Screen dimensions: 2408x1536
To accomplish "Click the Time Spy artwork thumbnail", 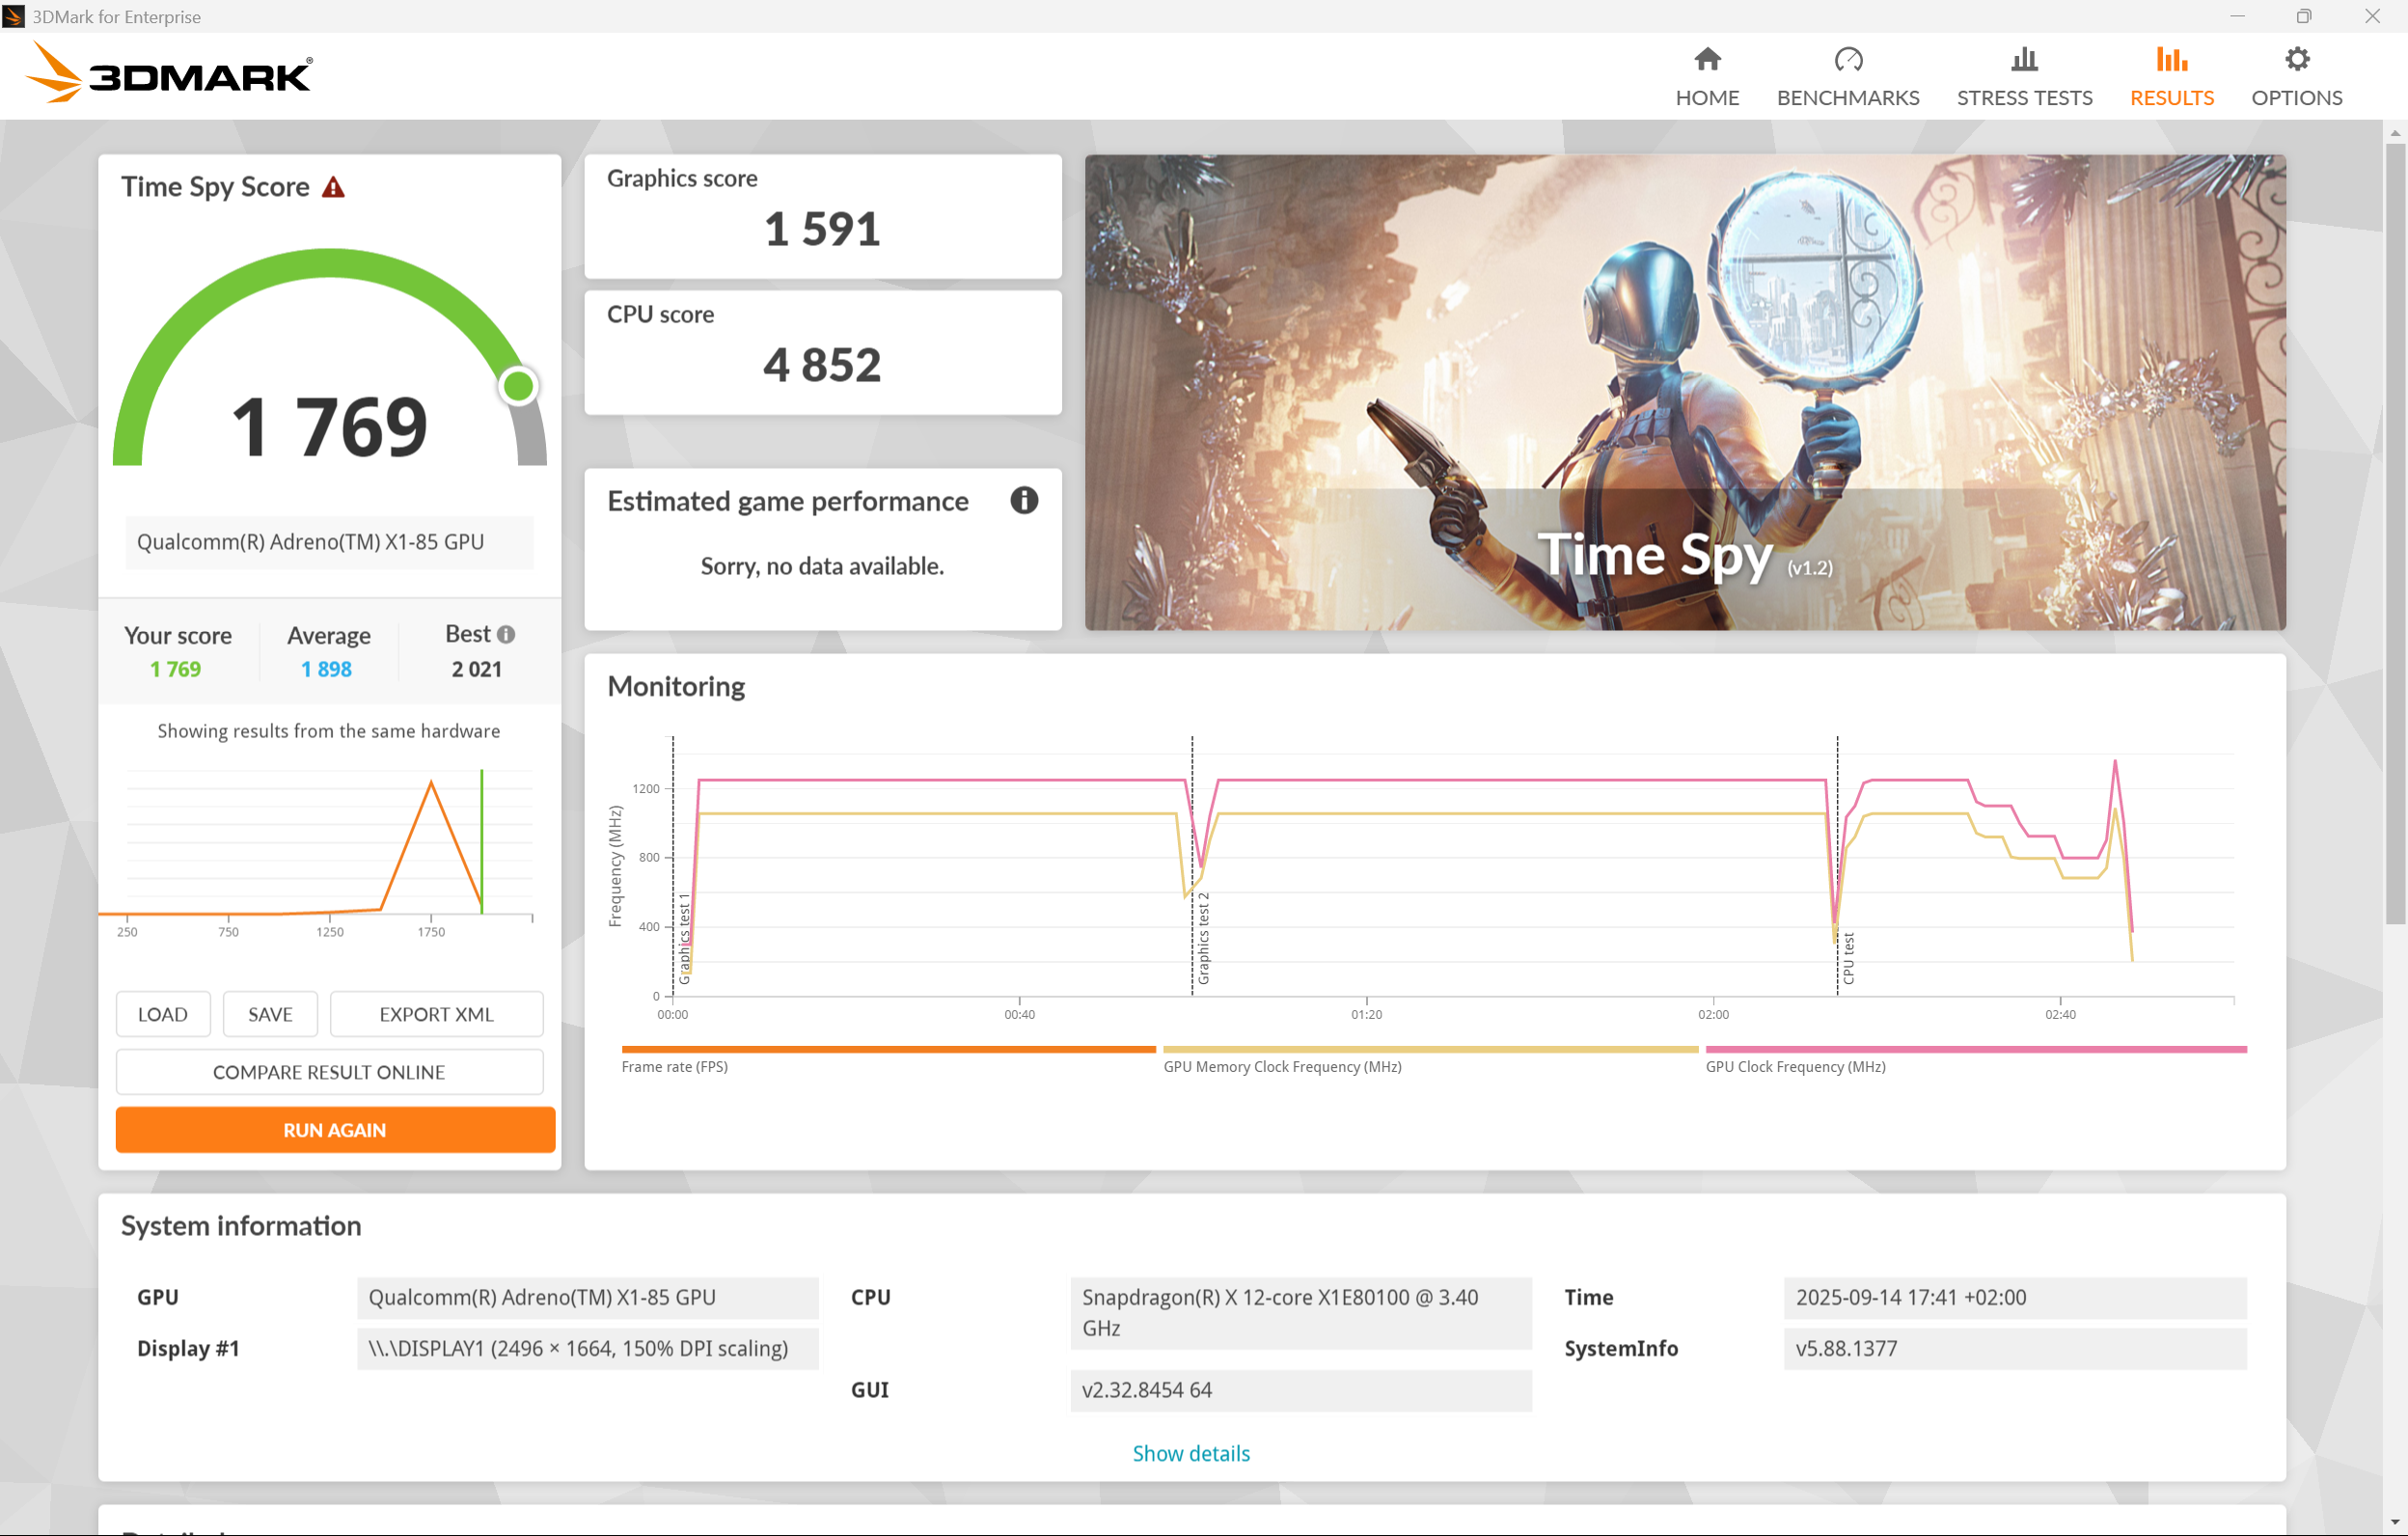I will 1684,392.
